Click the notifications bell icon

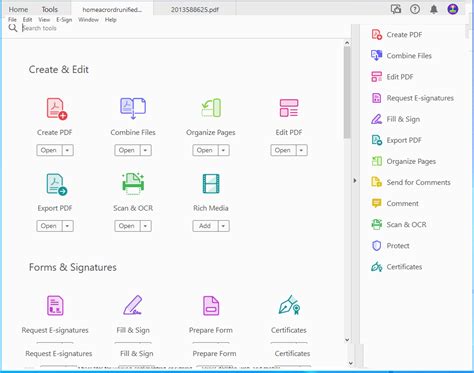(x=434, y=9)
